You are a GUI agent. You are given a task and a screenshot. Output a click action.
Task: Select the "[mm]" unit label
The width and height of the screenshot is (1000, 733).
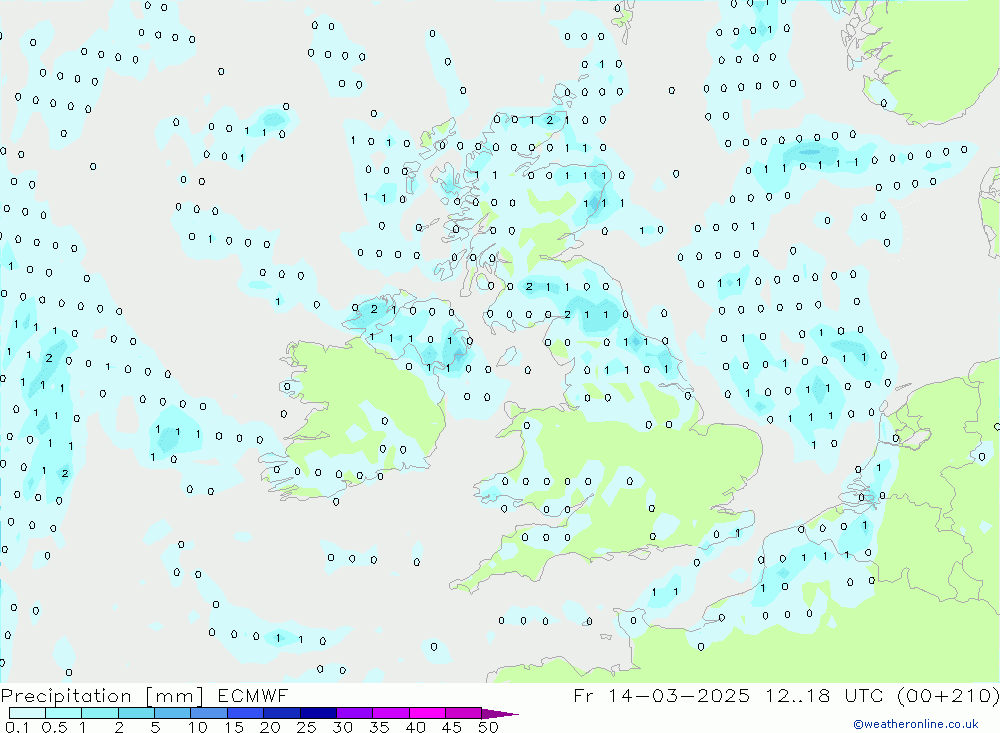tap(175, 696)
